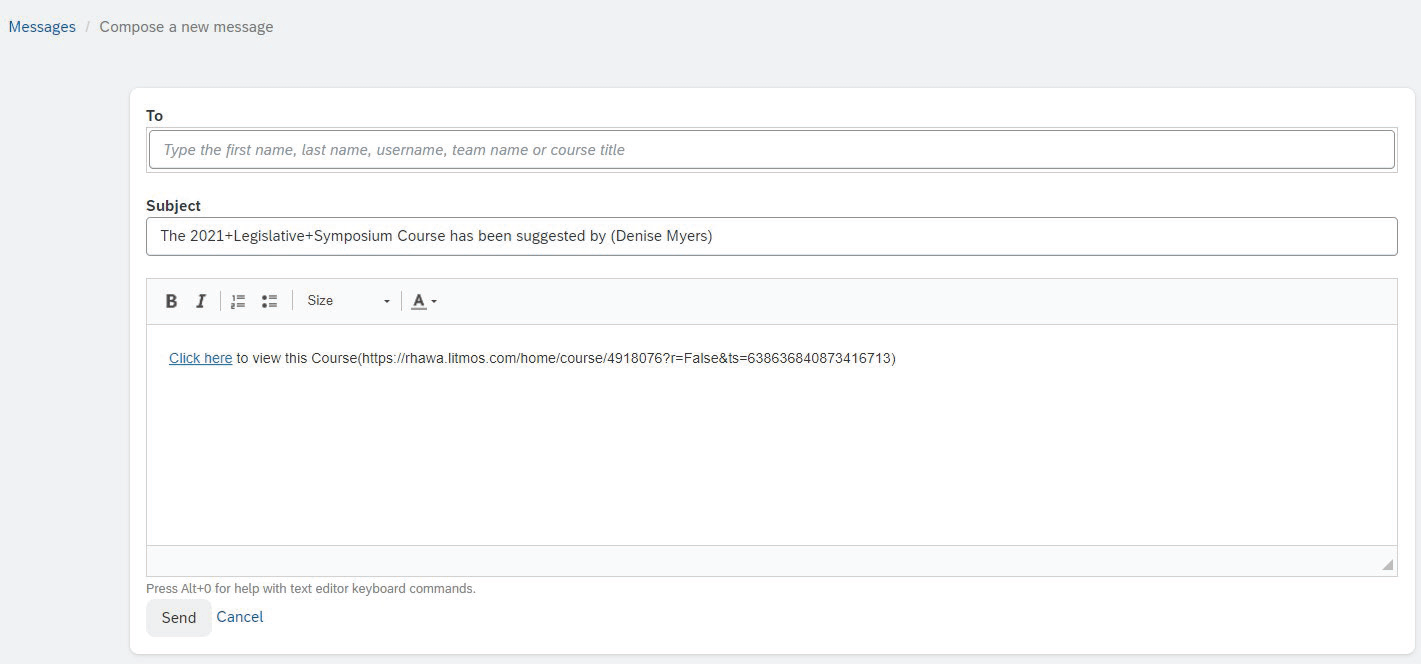1421x664 pixels.
Task: Click the Alt+0 keyboard help text
Action: point(311,589)
